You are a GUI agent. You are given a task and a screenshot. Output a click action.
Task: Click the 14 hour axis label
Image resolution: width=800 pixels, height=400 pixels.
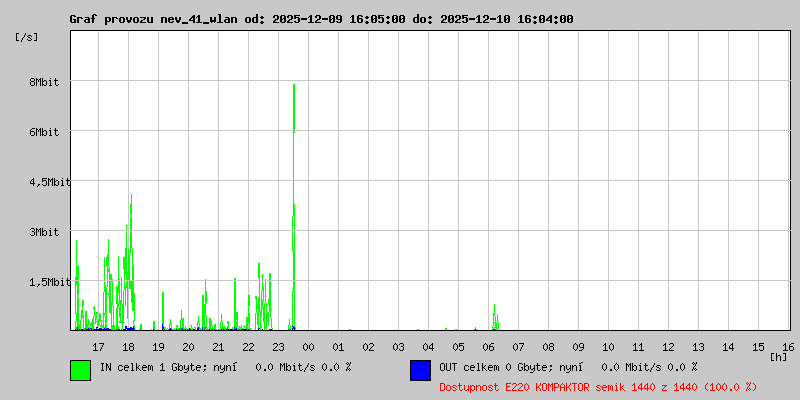point(729,347)
